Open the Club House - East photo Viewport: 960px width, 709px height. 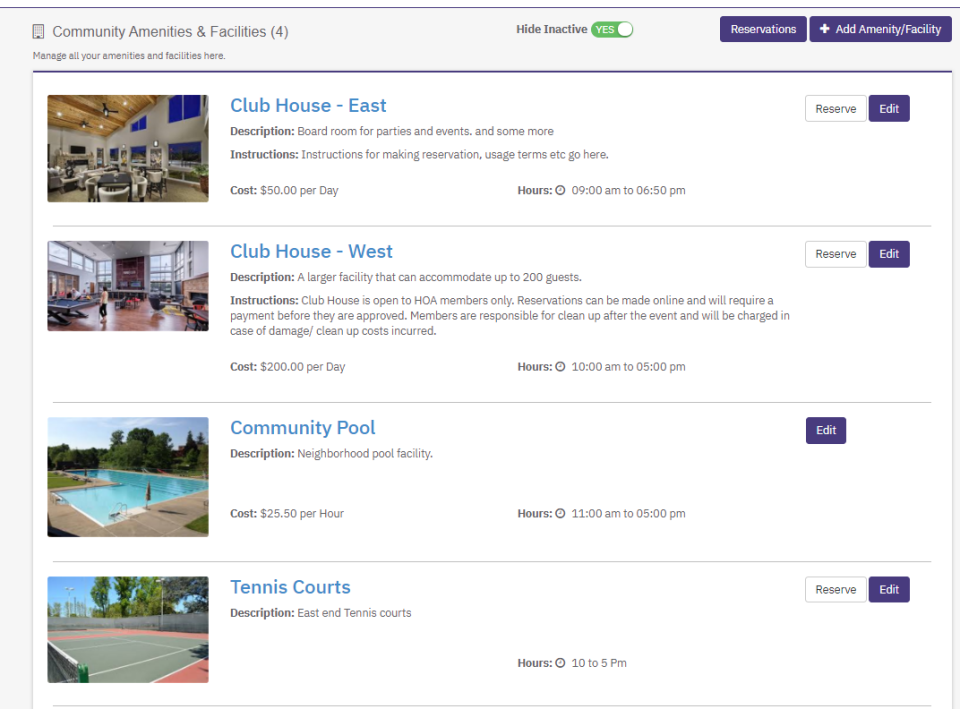pyautogui.click(x=128, y=148)
